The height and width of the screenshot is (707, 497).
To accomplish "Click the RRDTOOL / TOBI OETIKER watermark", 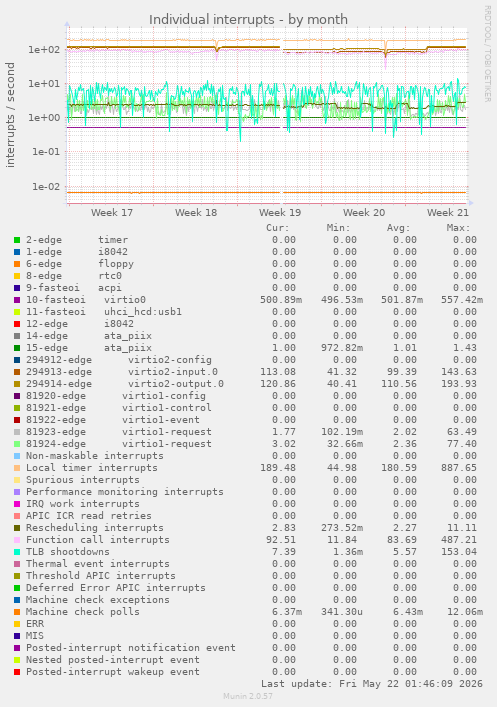I will 488,53.
